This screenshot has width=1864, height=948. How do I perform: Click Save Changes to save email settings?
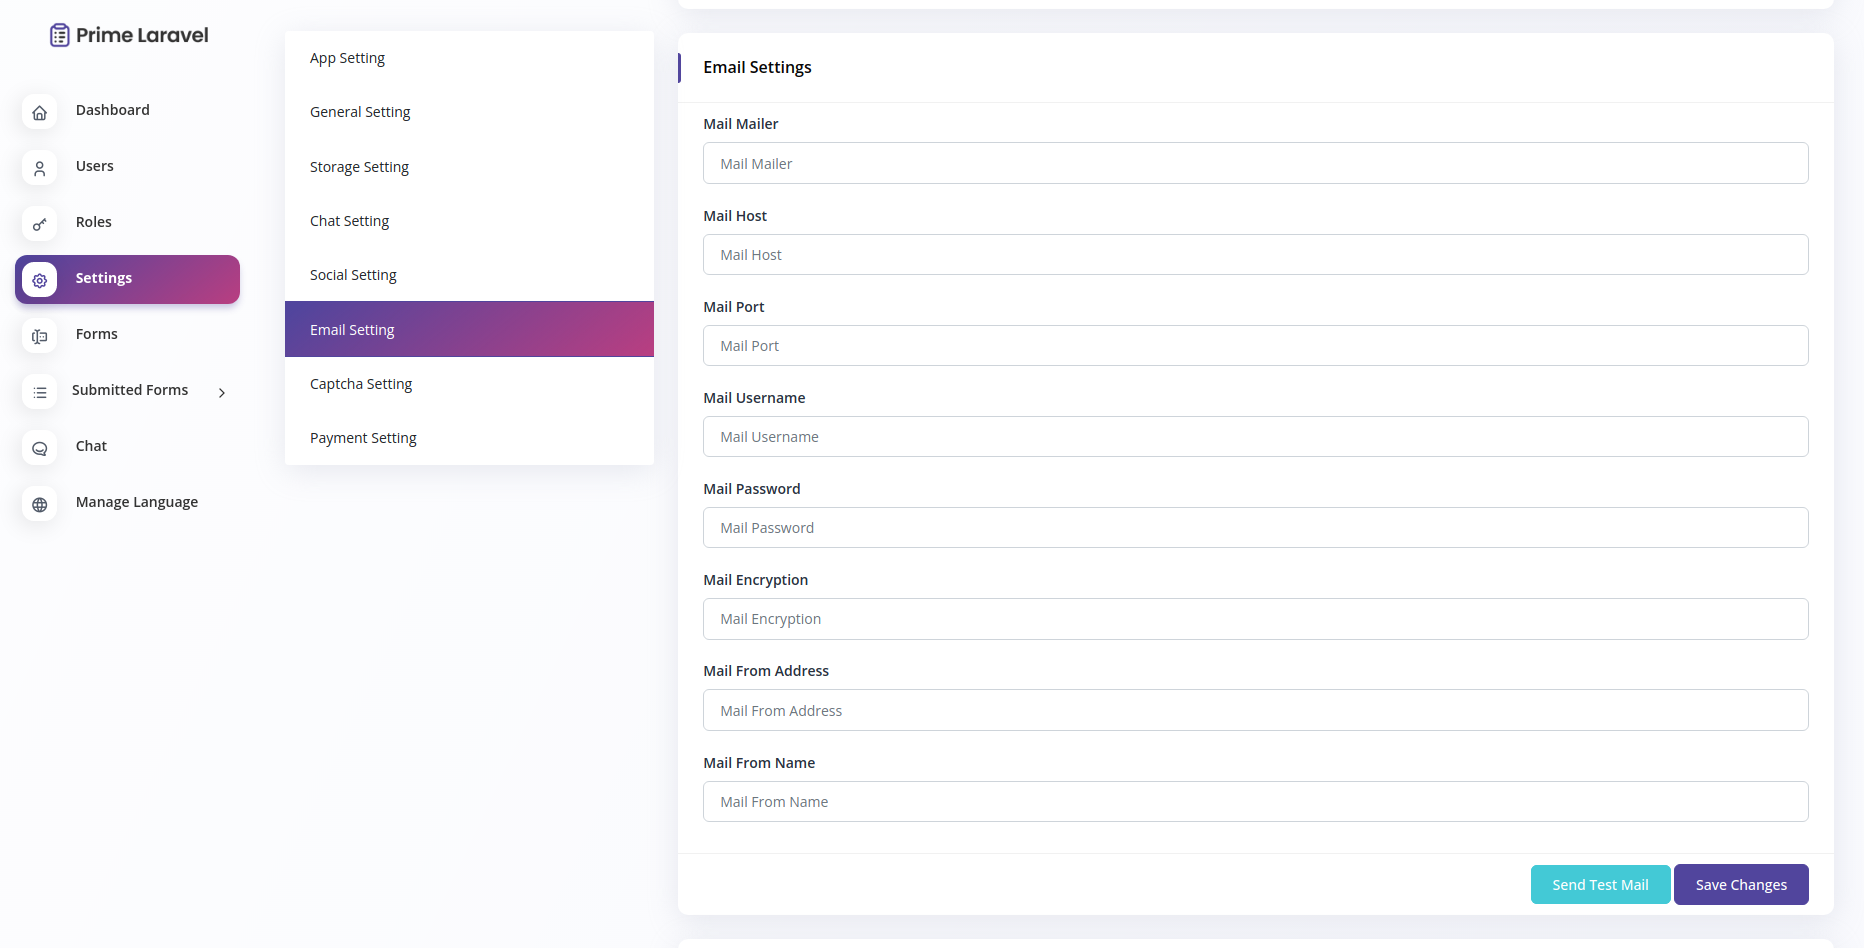pos(1741,884)
